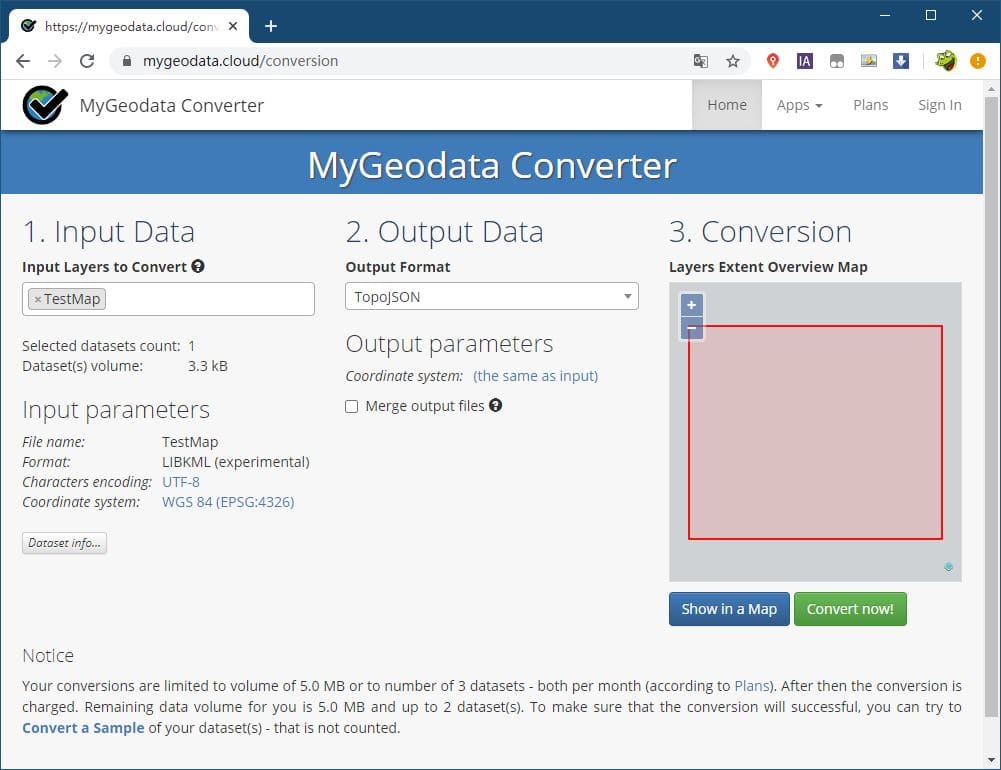Open help icon beside Input Layers to Convert
The image size is (1001, 770).
click(198, 266)
